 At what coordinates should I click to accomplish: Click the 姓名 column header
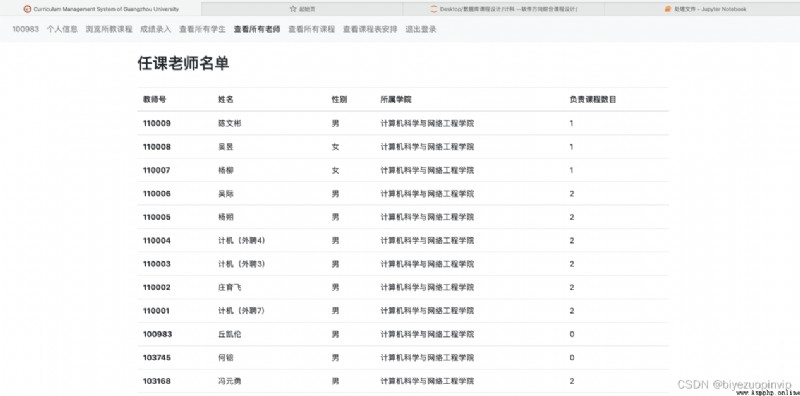[x=226, y=100]
